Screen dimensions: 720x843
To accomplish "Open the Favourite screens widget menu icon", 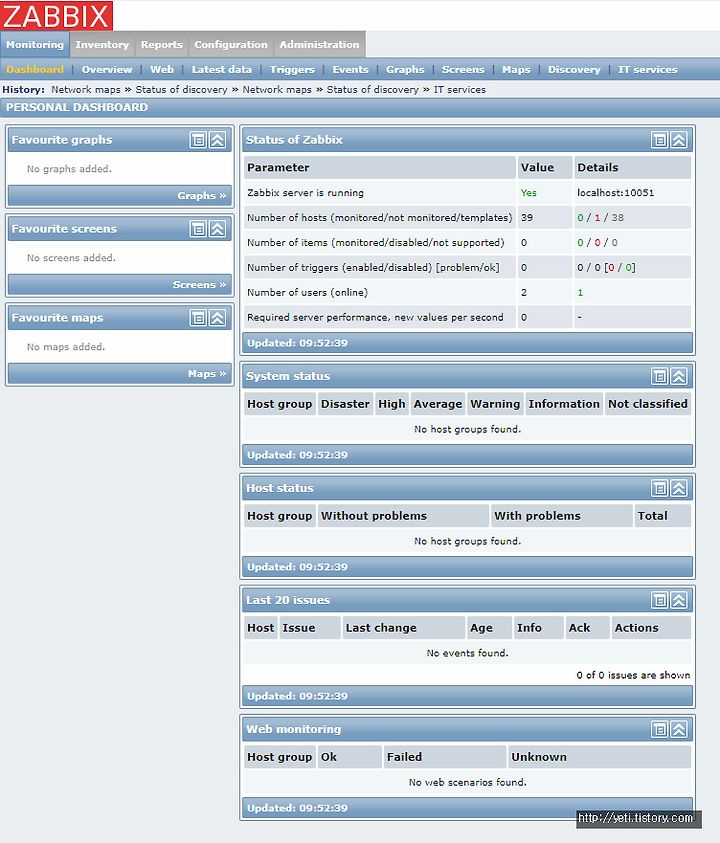I will point(198,228).
